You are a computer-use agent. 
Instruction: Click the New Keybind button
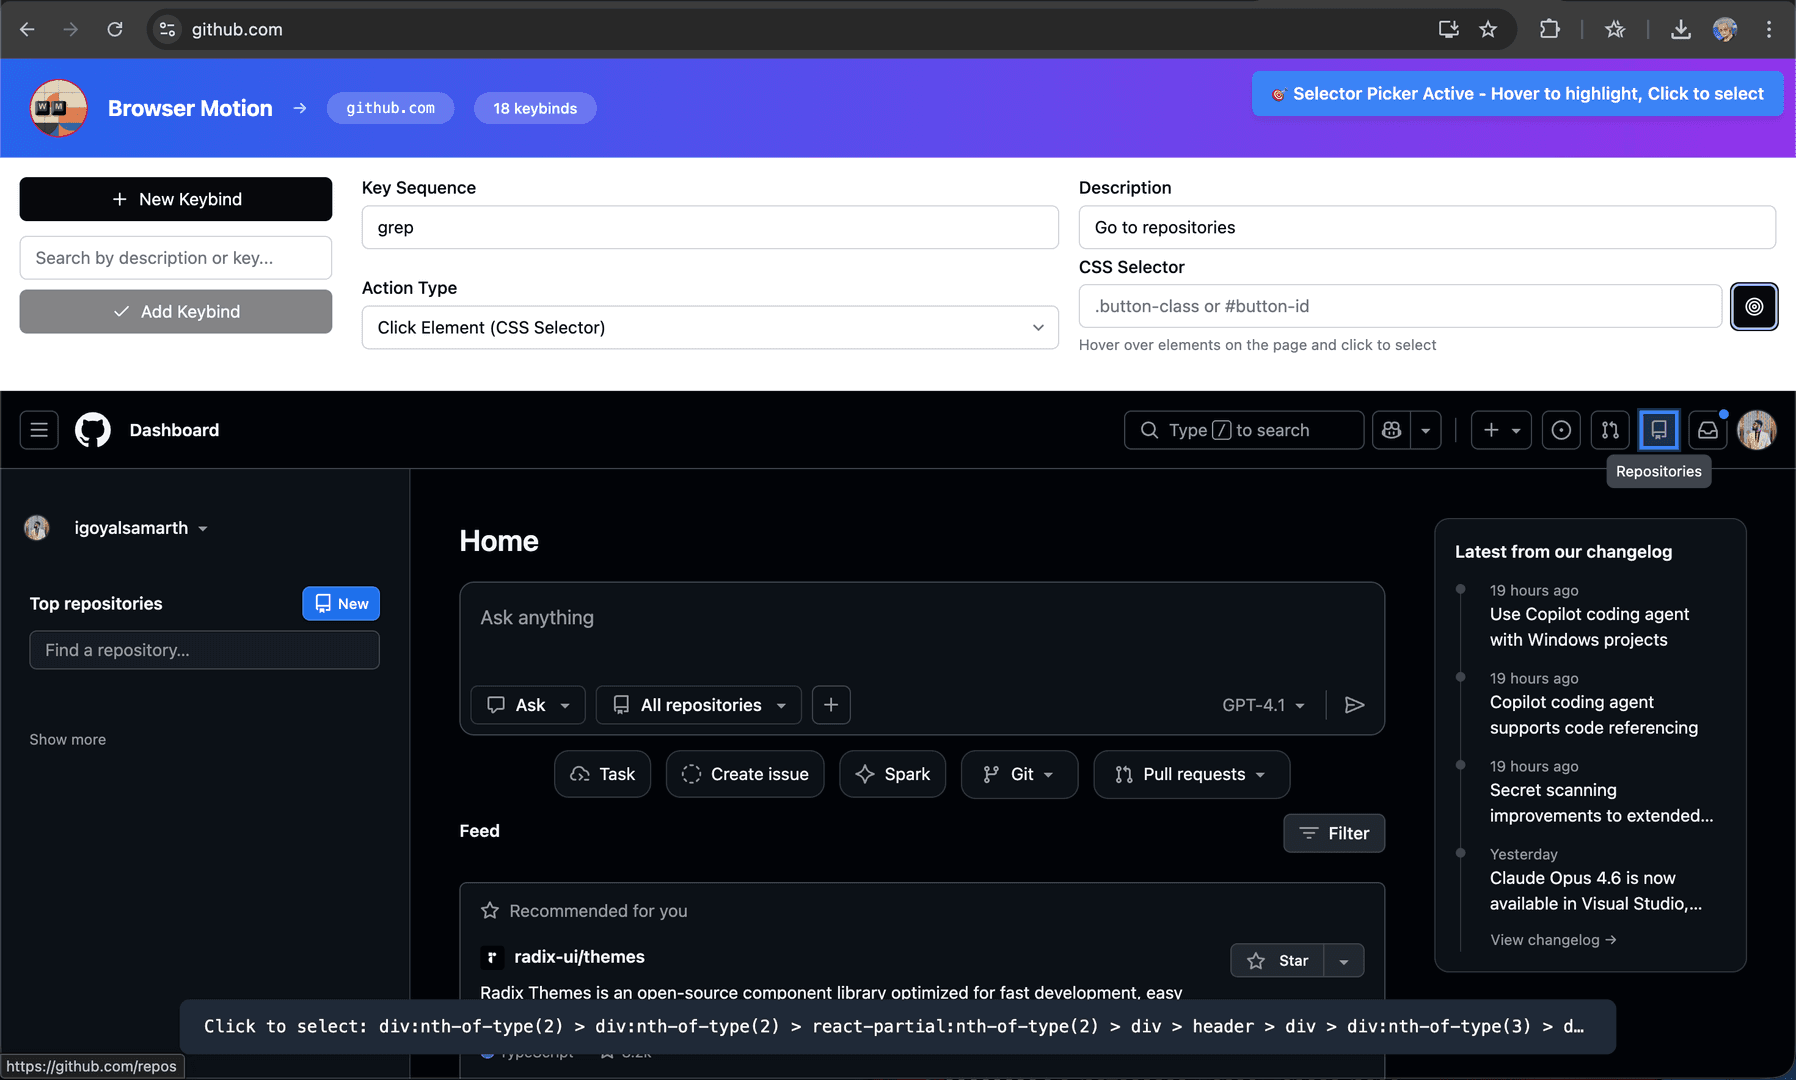[x=176, y=199]
